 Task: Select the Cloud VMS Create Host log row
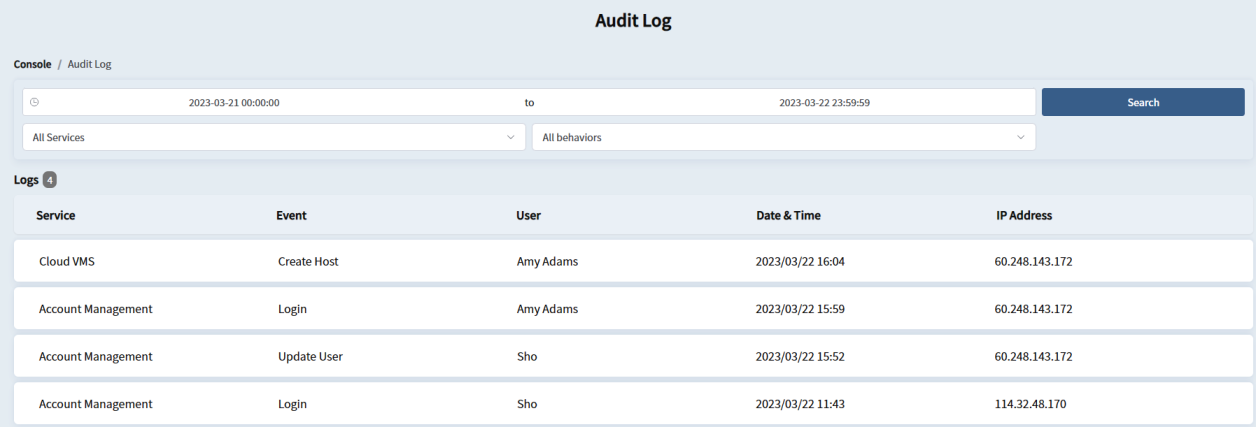[x=632, y=262]
